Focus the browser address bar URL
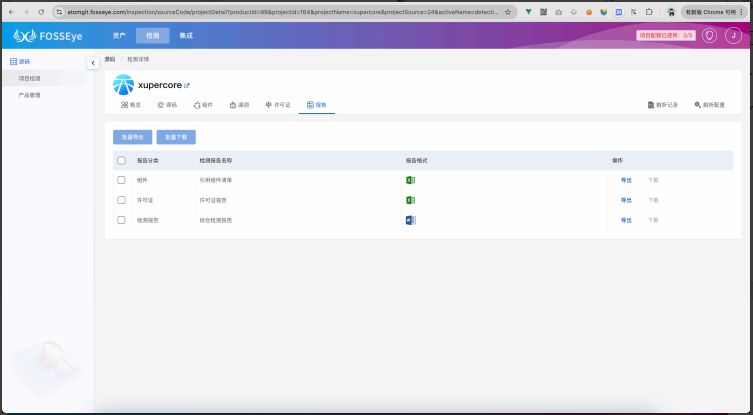 [x=282, y=12]
